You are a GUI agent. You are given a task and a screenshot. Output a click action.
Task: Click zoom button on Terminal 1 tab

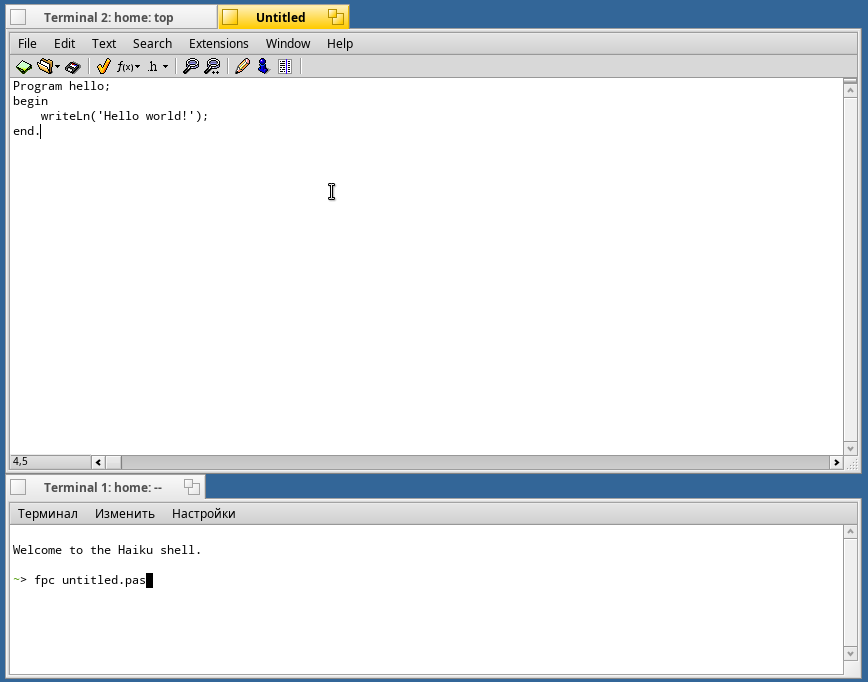tap(192, 487)
